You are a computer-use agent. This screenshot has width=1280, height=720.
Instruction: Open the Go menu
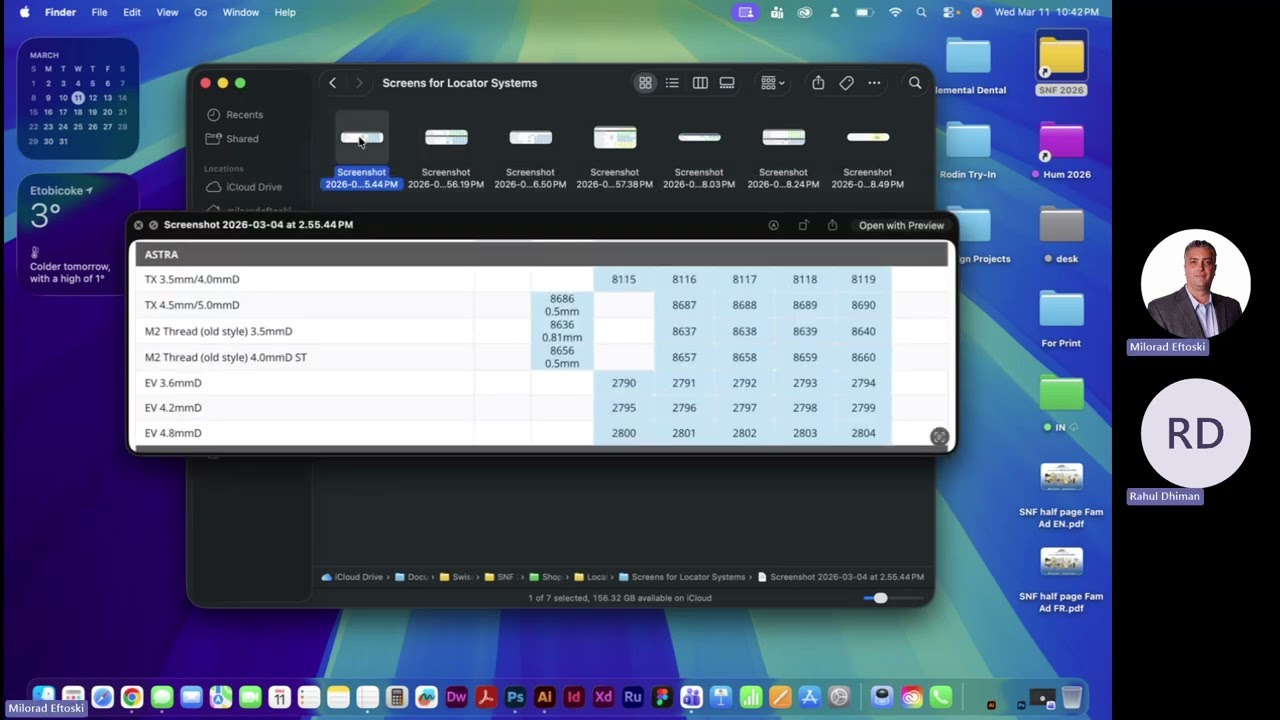(200, 12)
